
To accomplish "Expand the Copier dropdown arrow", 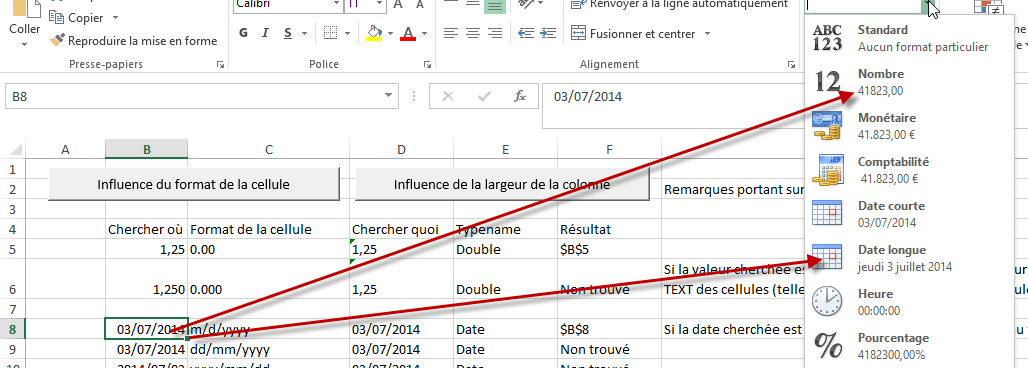I will (x=115, y=17).
